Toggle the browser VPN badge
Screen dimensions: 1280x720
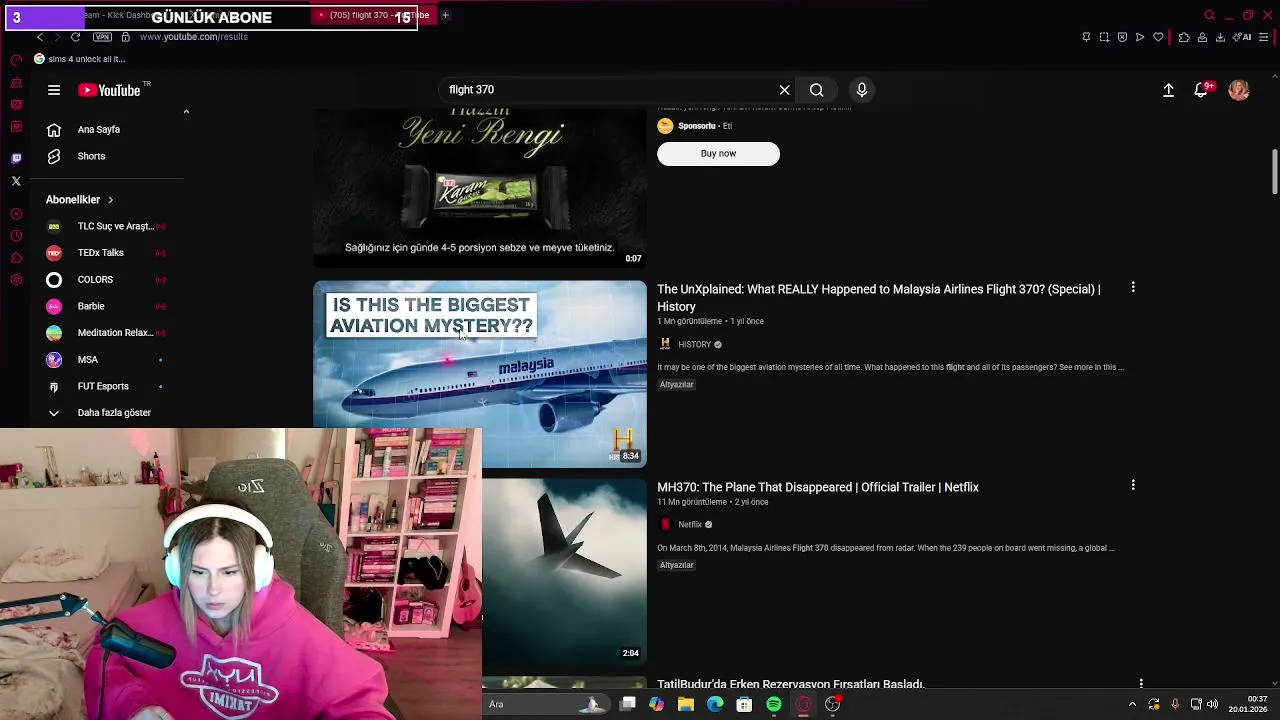(102, 37)
